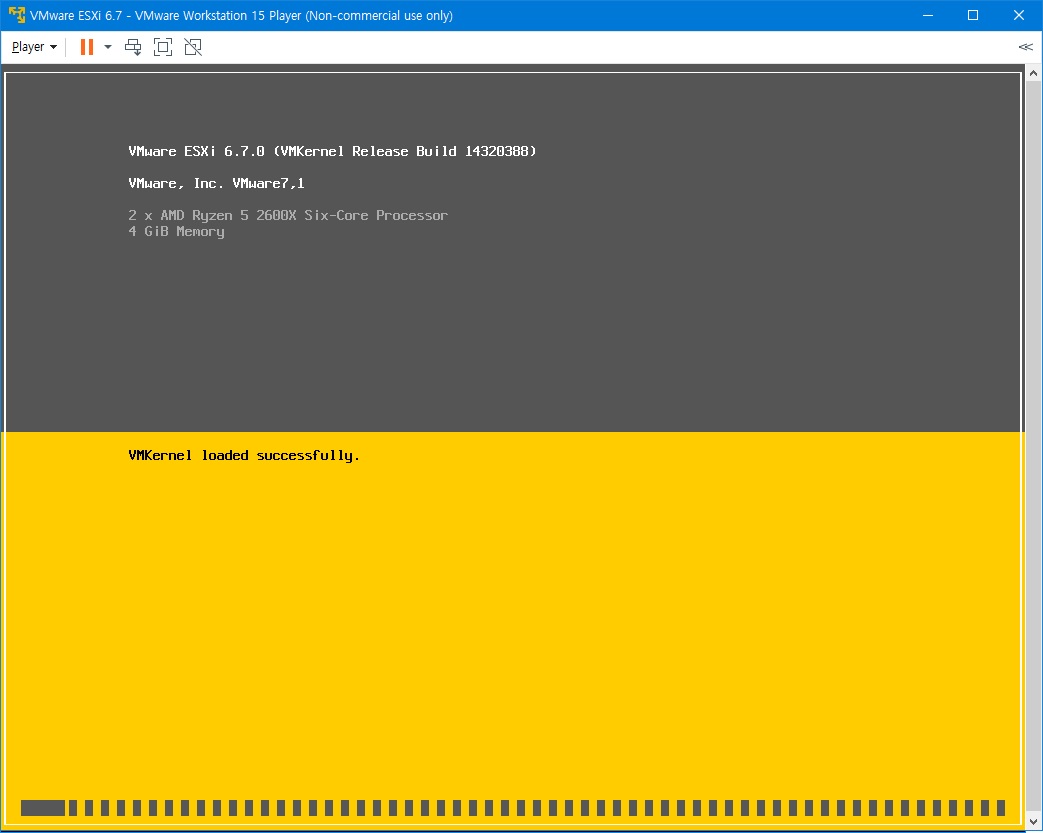Maximize the VMware Player window
The image size is (1043, 833).
tap(972, 15)
